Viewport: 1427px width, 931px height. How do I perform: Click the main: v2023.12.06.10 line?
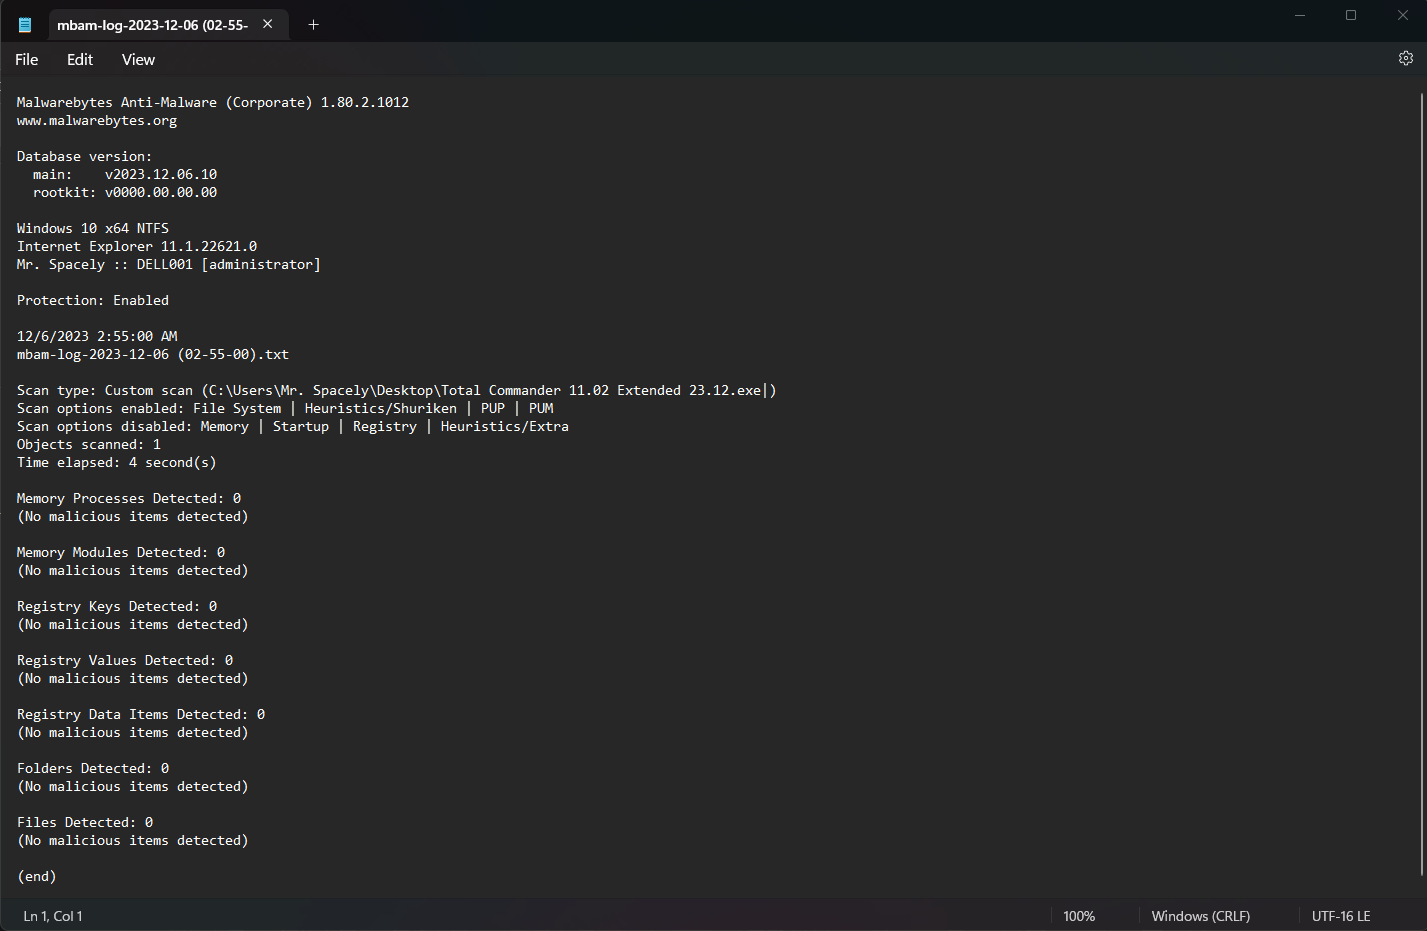[x=125, y=174]
